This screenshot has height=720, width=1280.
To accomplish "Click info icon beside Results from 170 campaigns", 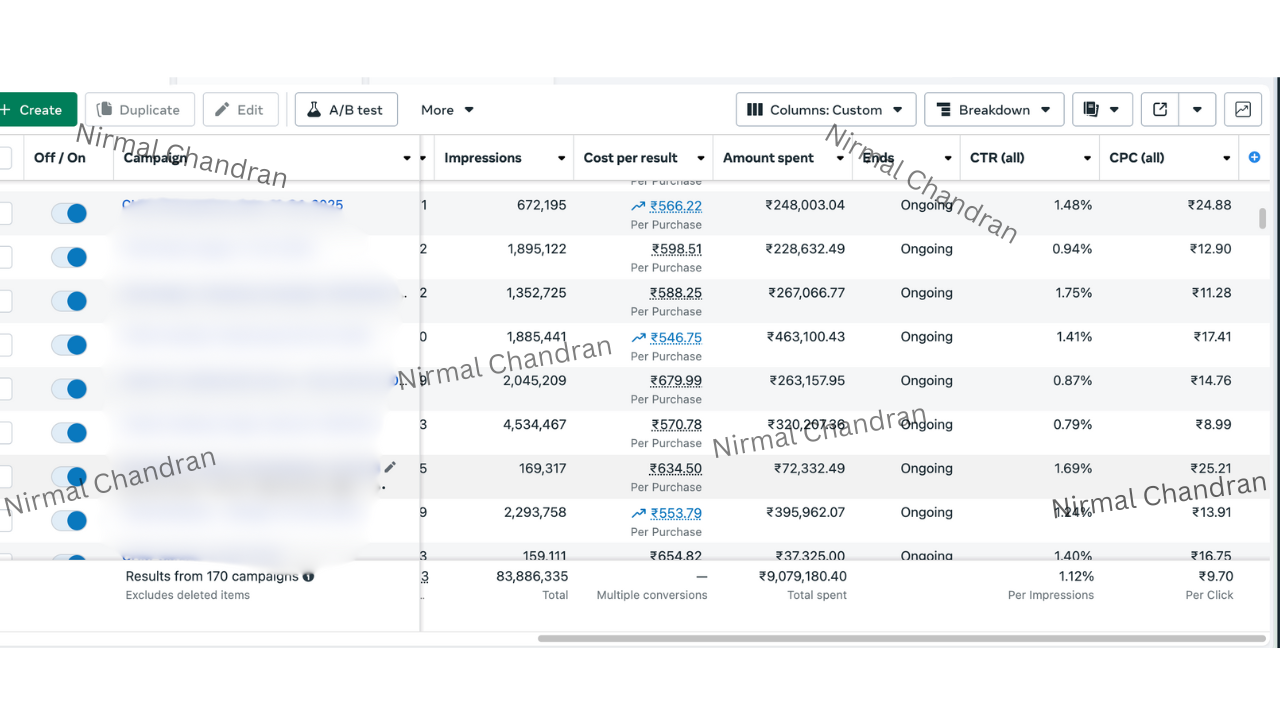I will click(x=309, y=576).
